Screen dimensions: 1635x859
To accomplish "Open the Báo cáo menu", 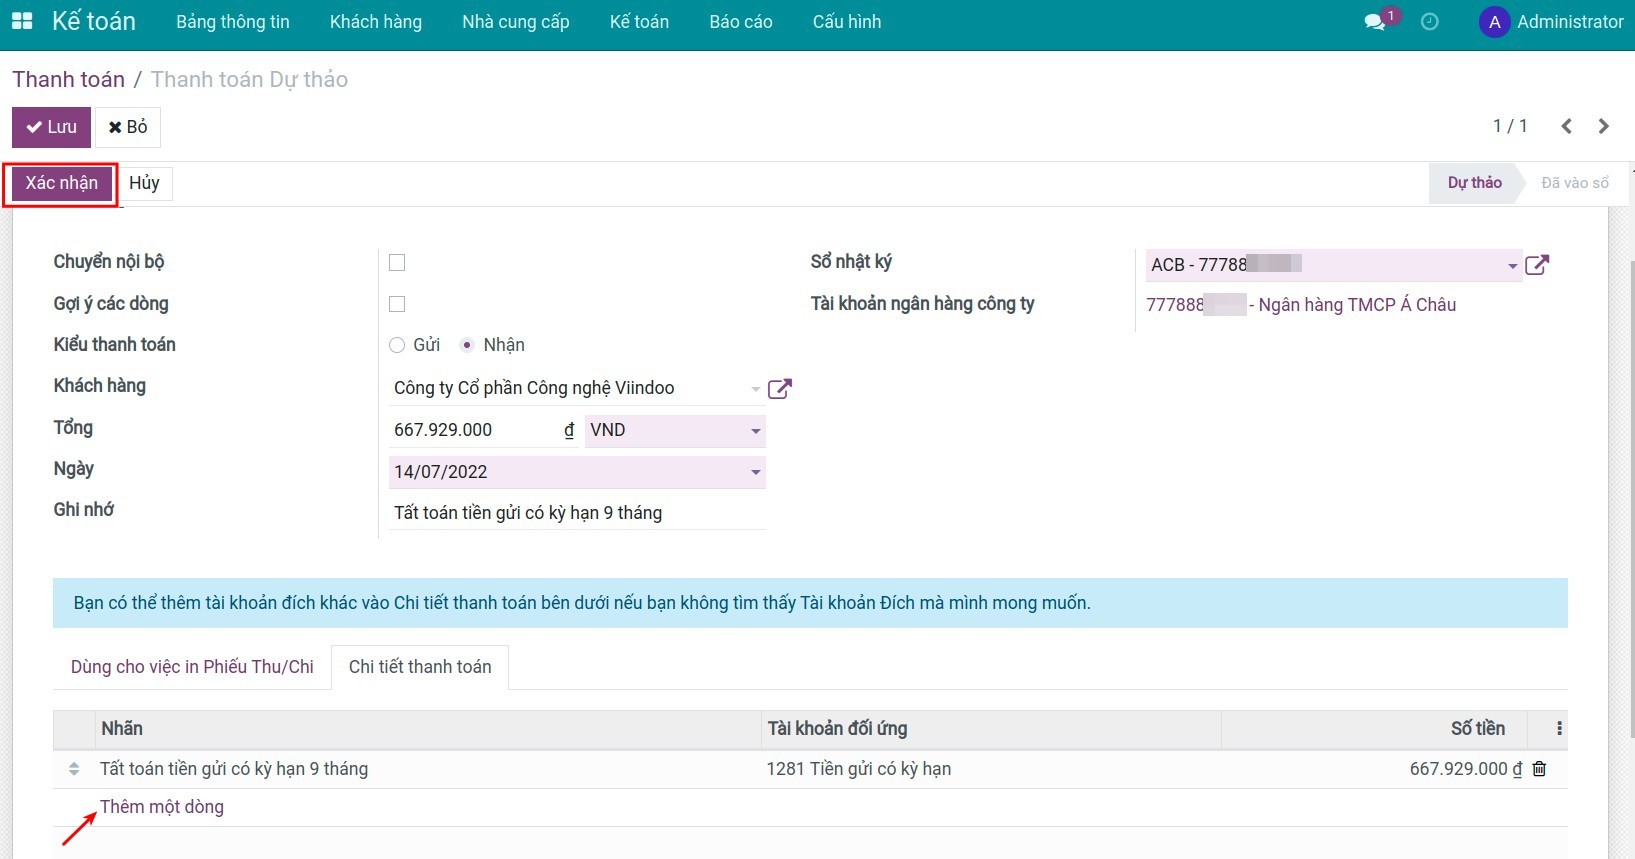I will 740,22.
